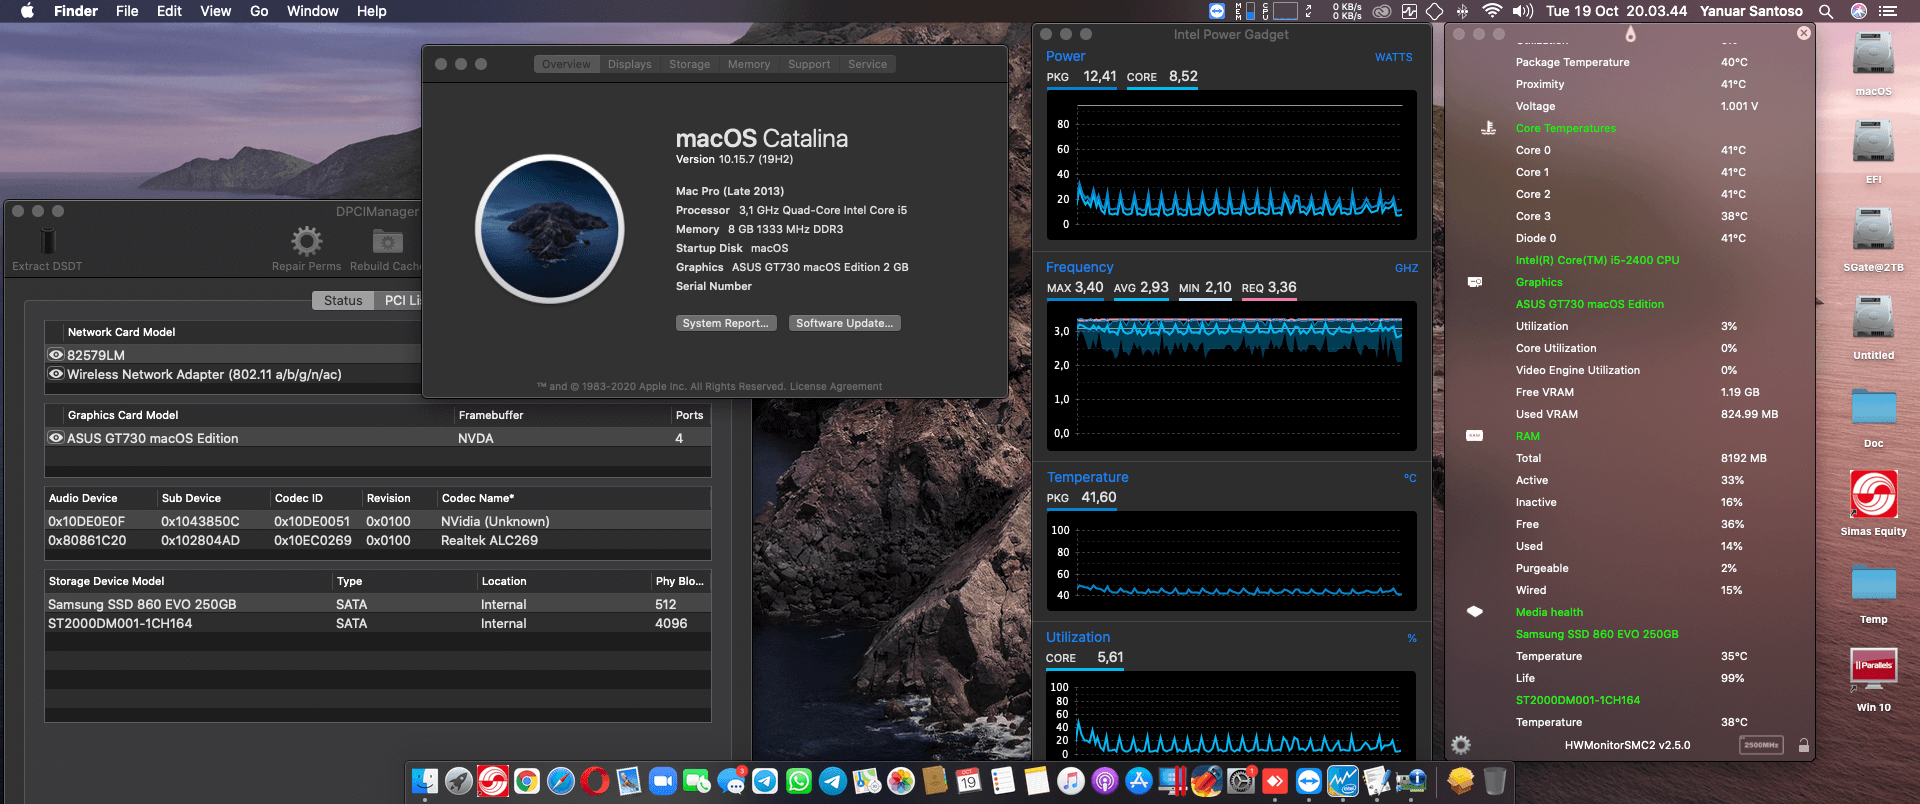Click the volume icon in menu bar
The height and width of the screenshot is (804, 1920).
click(x=1523, y=11)
